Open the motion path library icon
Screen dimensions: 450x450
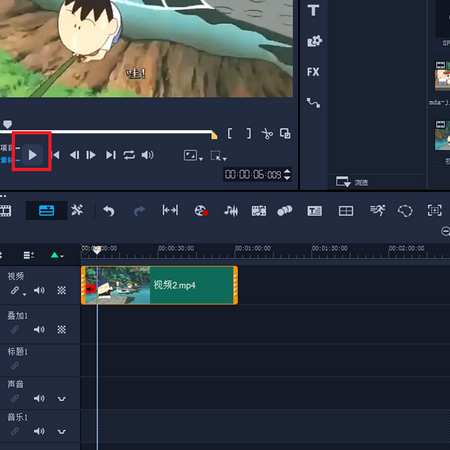pos(313,103)
